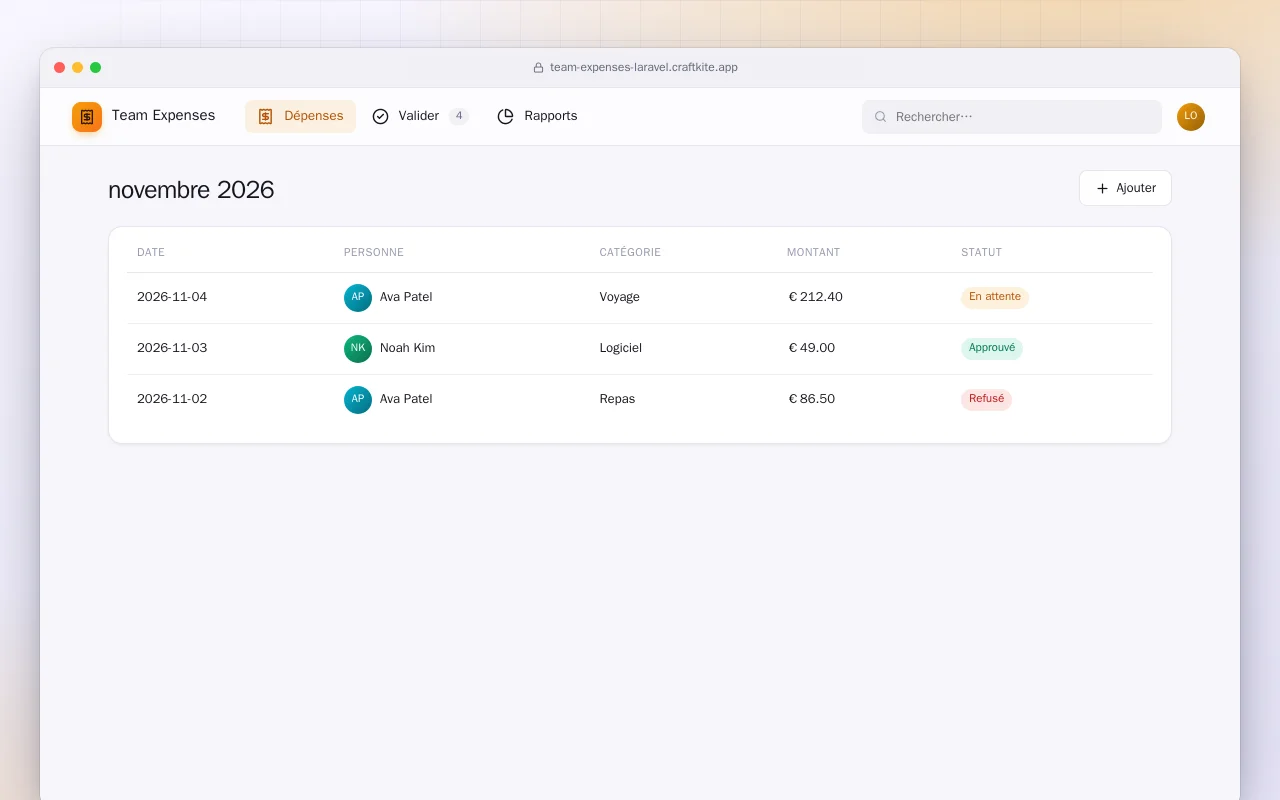This screenshot has width=1280, height=800.
Task: Switch to the Valider tab
Action: [420, 116]
